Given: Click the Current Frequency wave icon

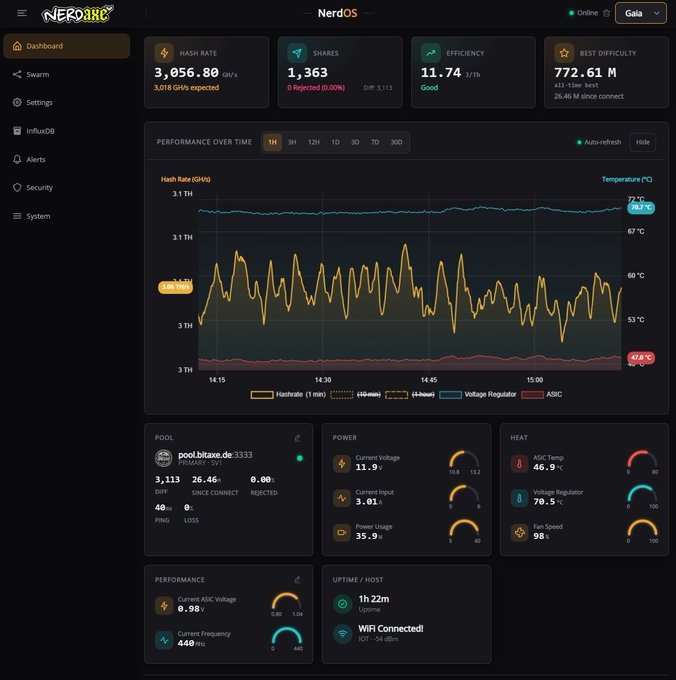Looking at the screenshot, I should 164,640.
